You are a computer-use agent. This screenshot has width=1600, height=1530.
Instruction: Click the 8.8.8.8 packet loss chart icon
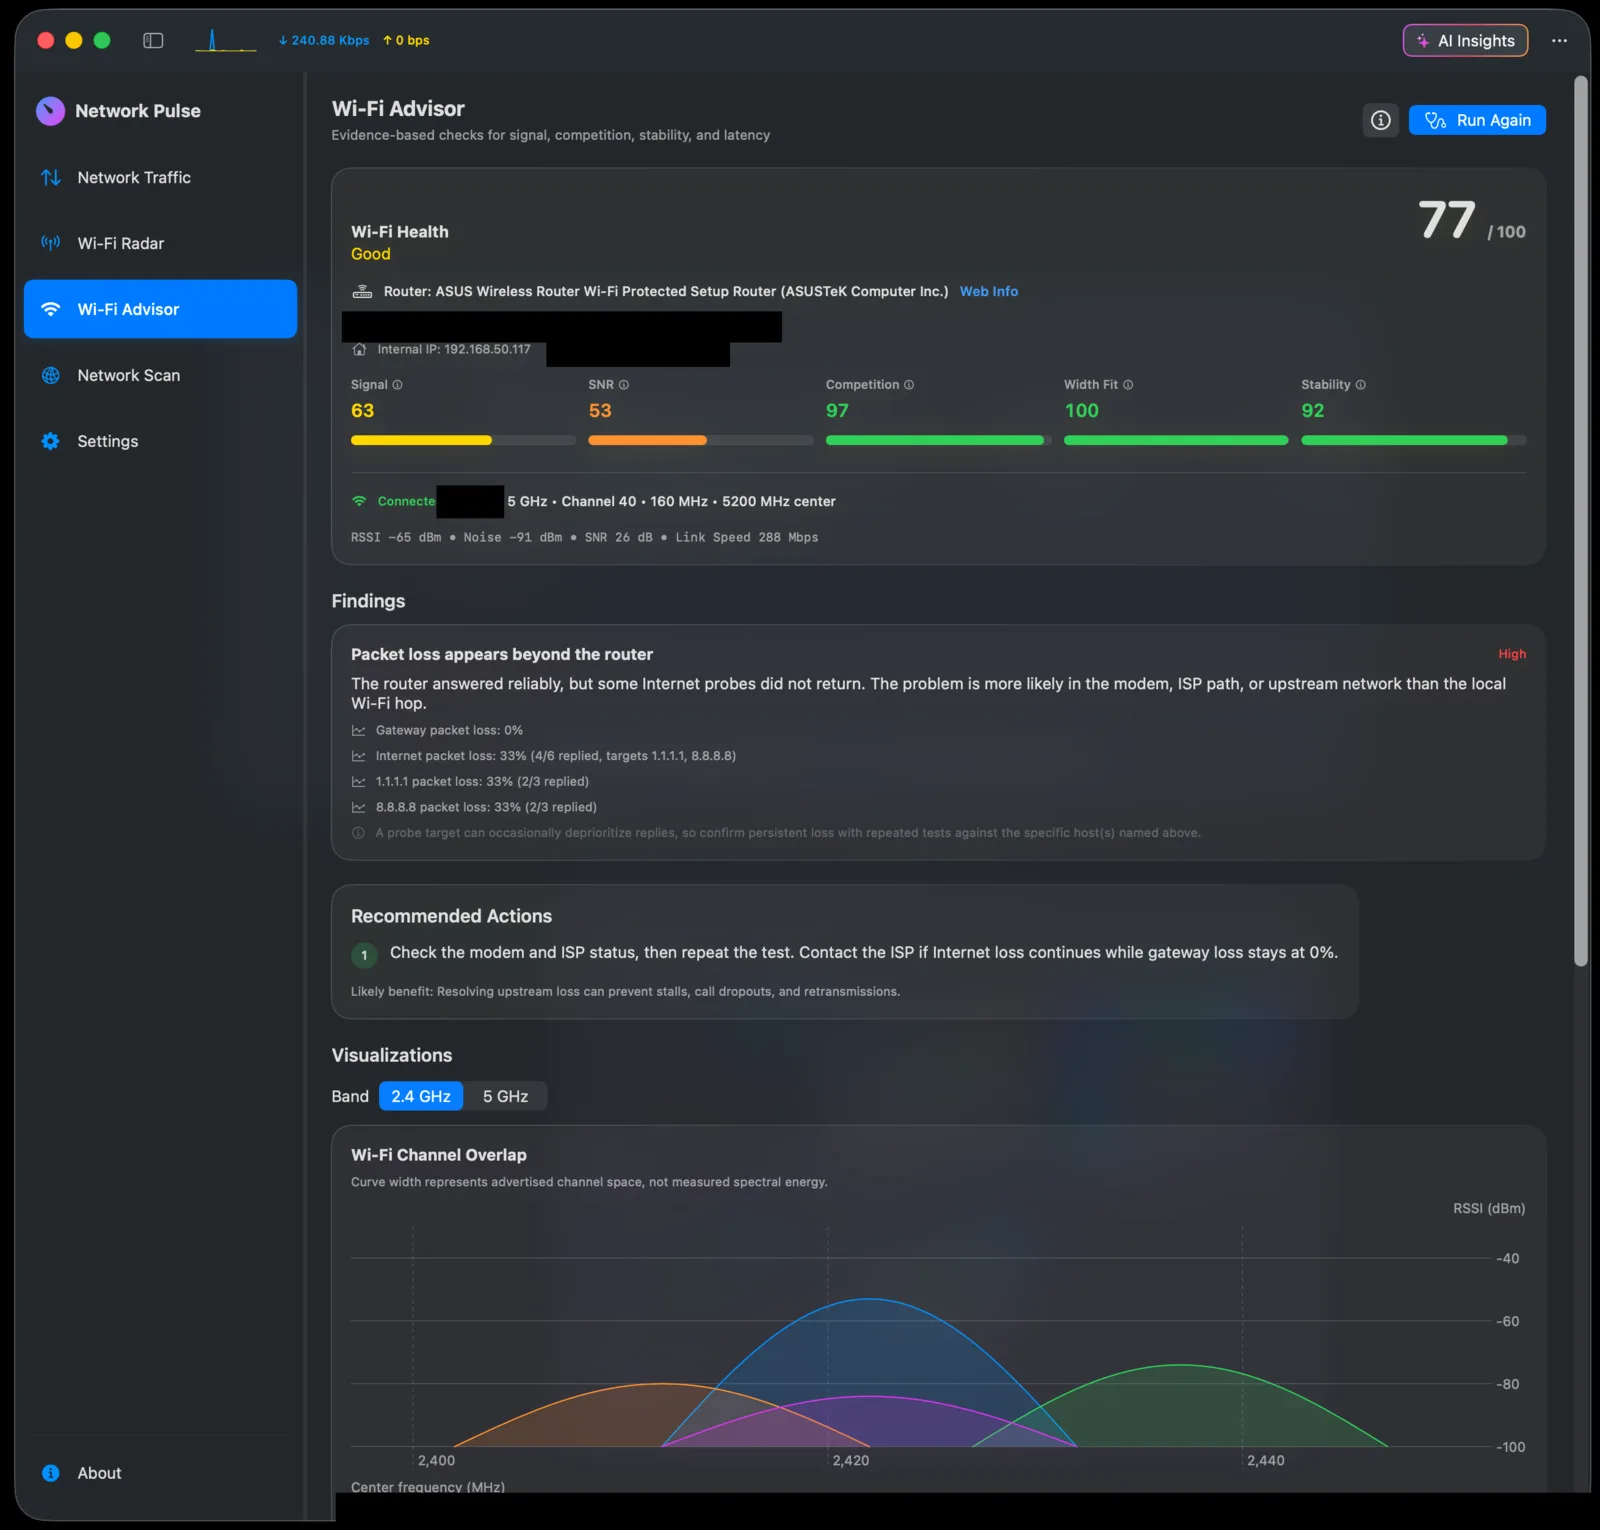pyautogui.click(x=358, y=807)
